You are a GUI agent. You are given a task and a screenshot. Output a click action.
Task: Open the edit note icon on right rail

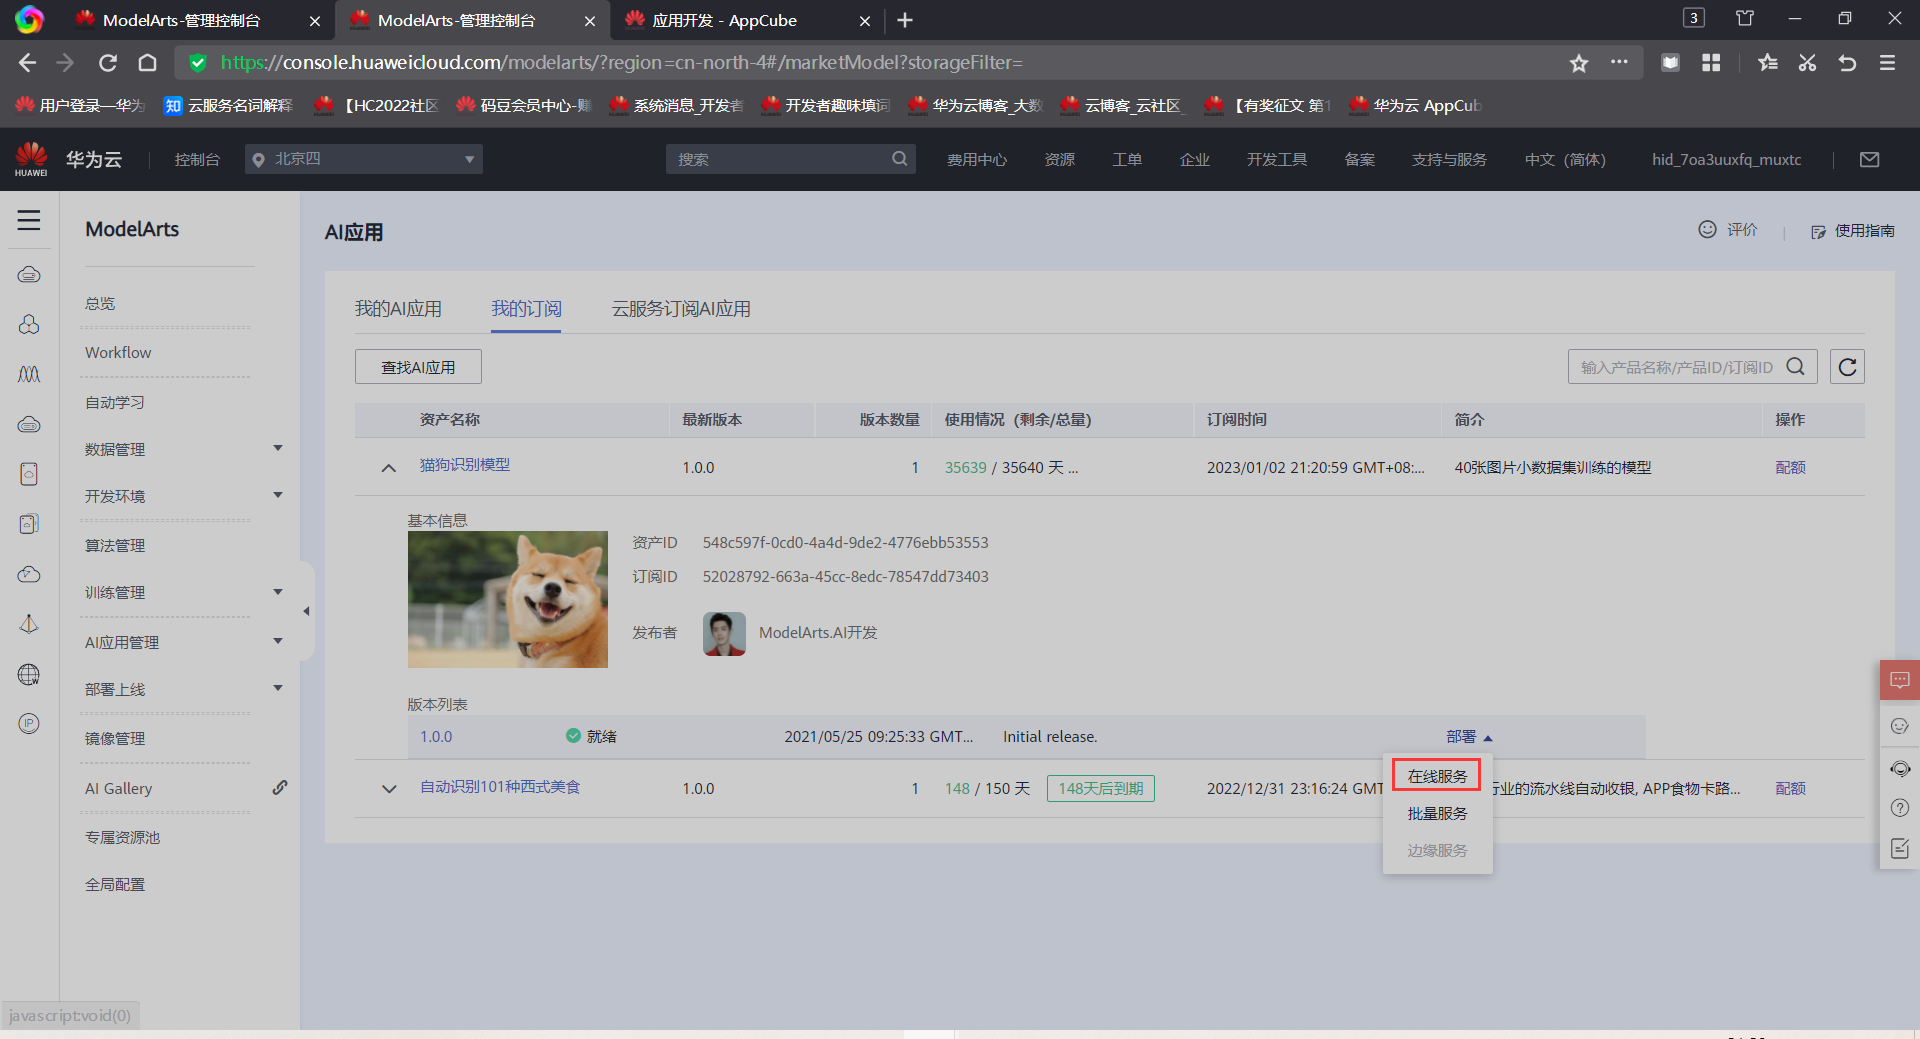point(1900,849)
